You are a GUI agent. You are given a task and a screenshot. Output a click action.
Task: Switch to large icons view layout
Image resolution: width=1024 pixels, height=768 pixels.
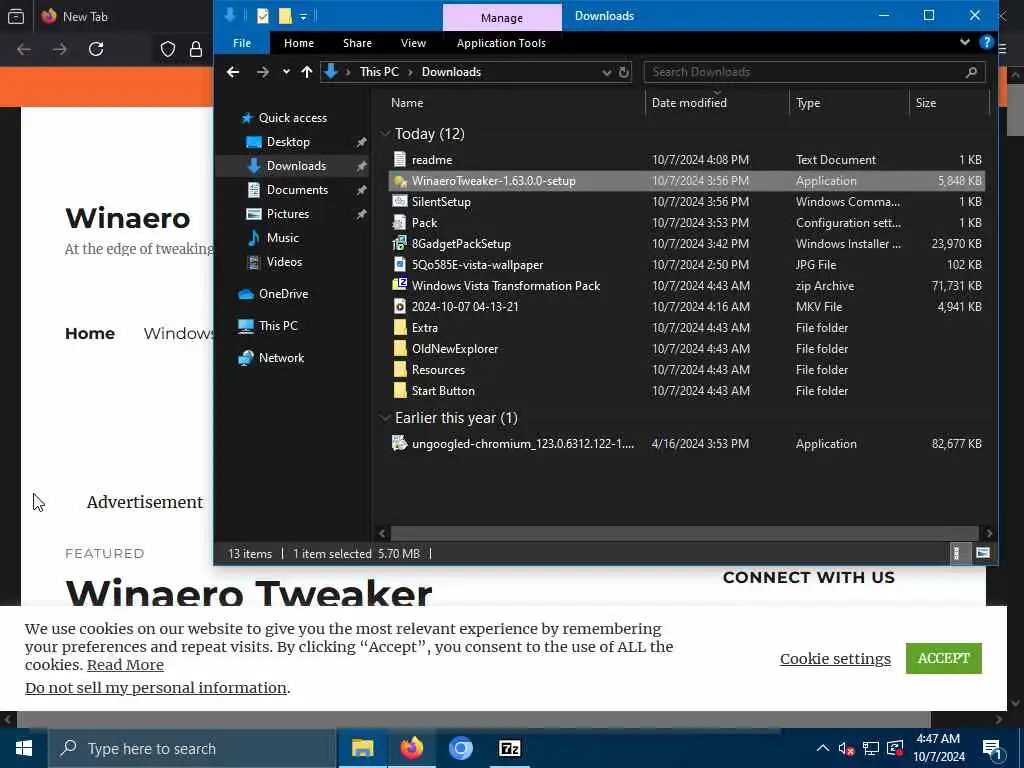pyautogui.click(x=982, y=553)
